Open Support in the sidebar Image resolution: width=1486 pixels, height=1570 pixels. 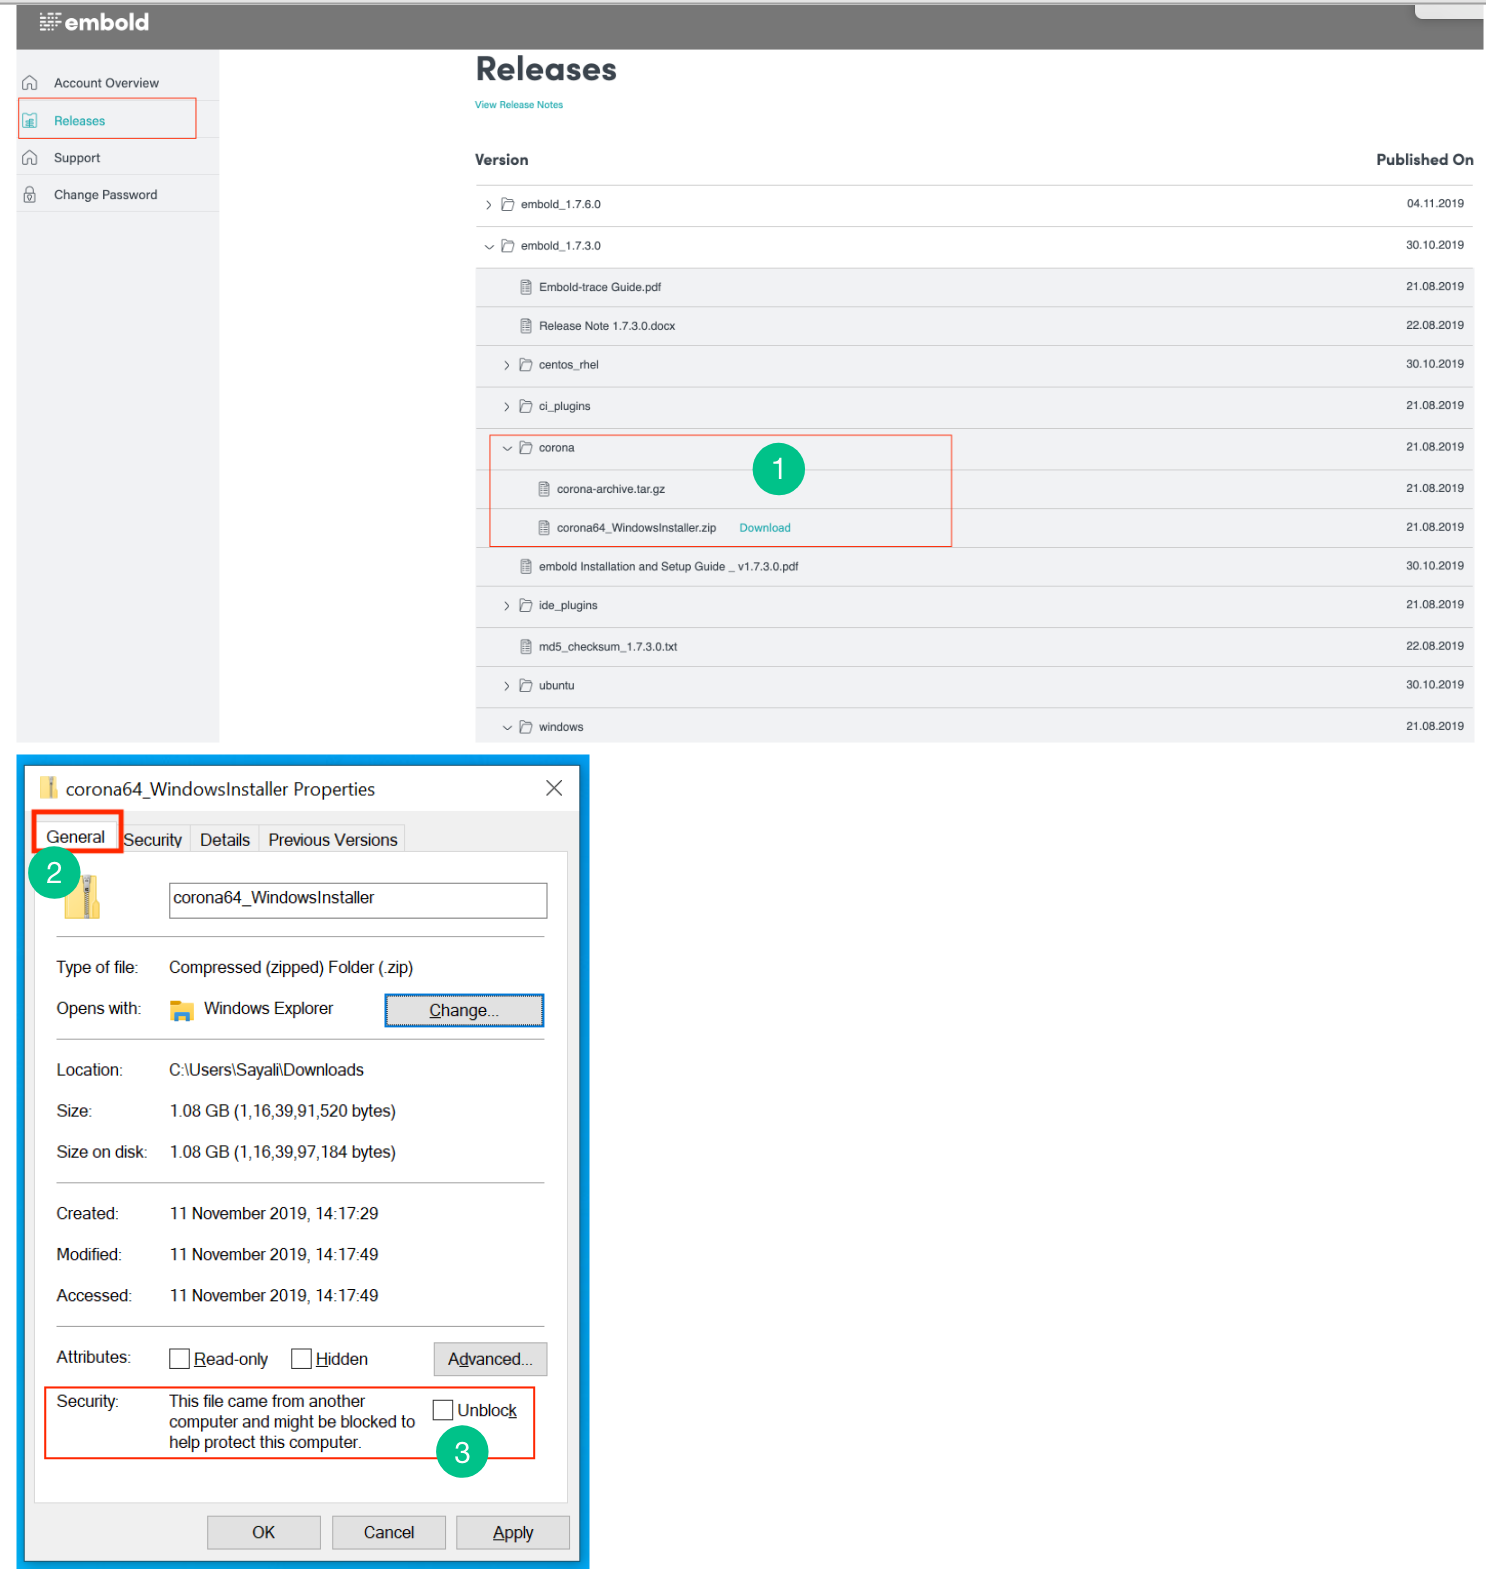coord(77,158)
